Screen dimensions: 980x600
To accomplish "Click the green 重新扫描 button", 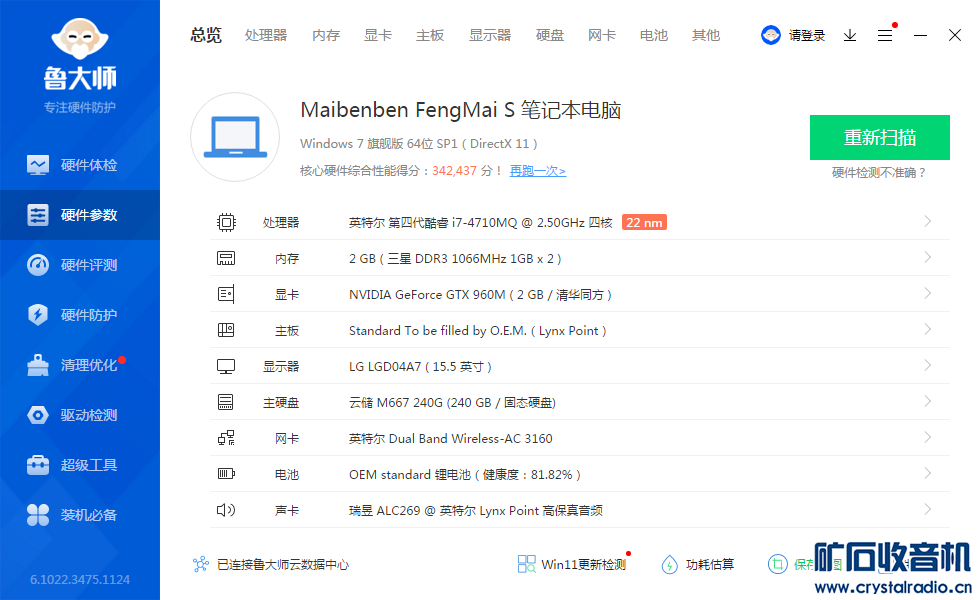I will point(880,138).
